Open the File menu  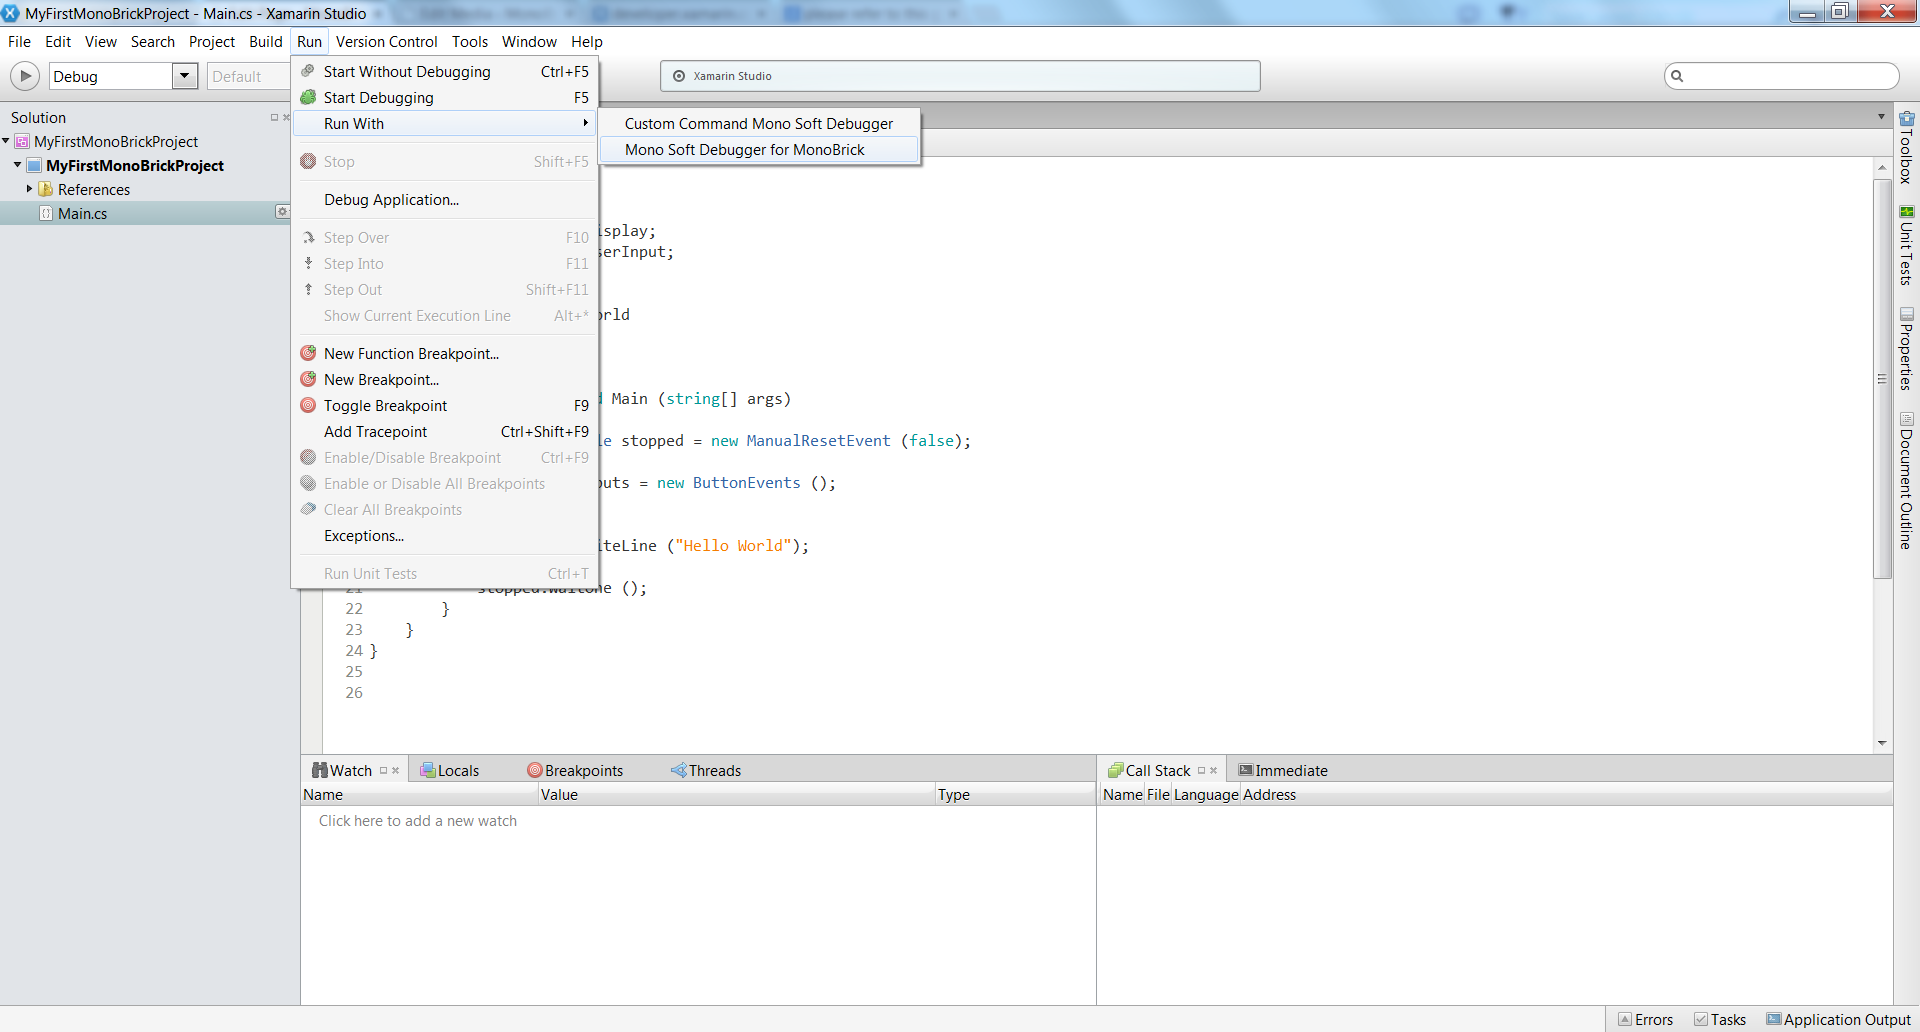coord(19,41)
